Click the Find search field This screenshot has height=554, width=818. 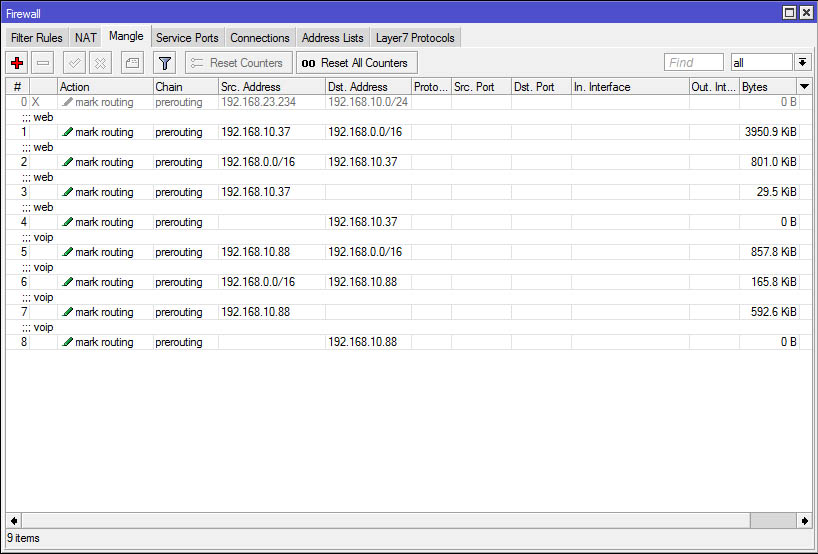click(x=693, y=63)
